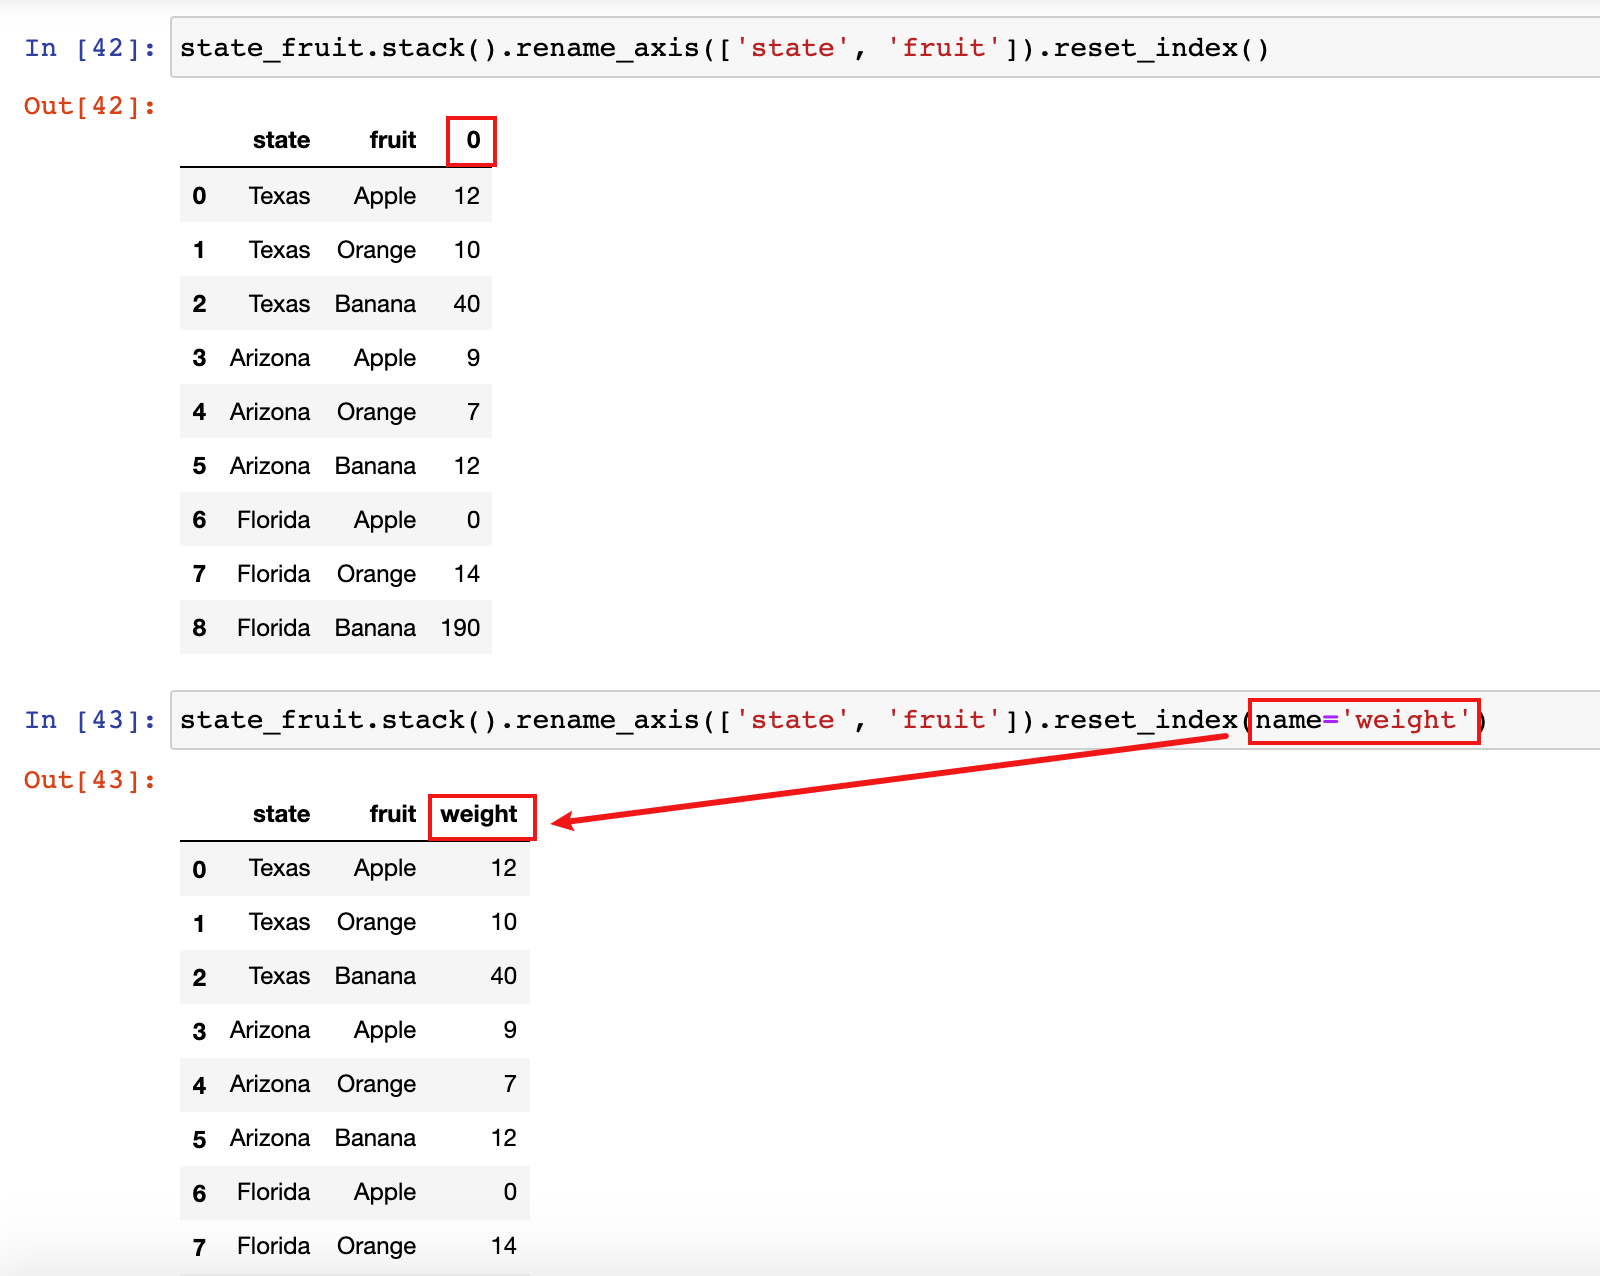Click the Out[42] prompt label
The image size is (1600, 1276).
coord(90,106)
